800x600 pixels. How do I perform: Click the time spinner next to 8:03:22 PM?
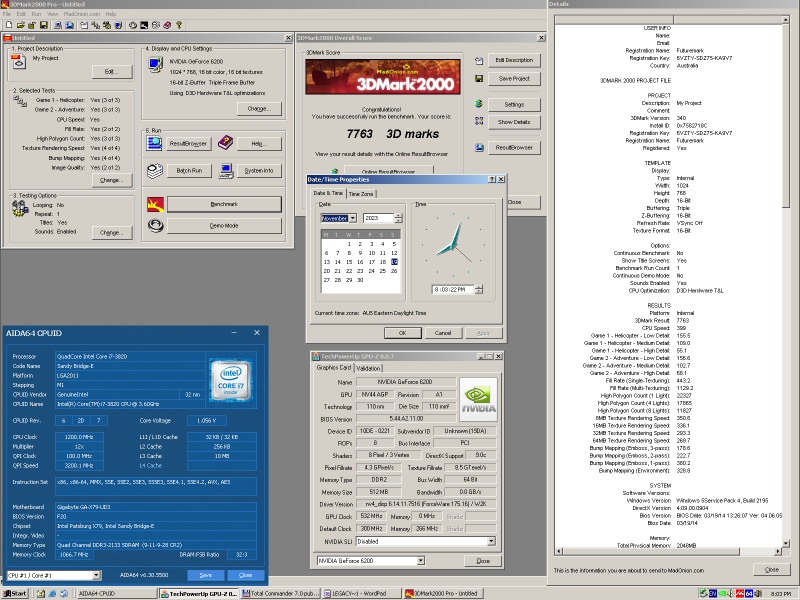coord(479,289)
